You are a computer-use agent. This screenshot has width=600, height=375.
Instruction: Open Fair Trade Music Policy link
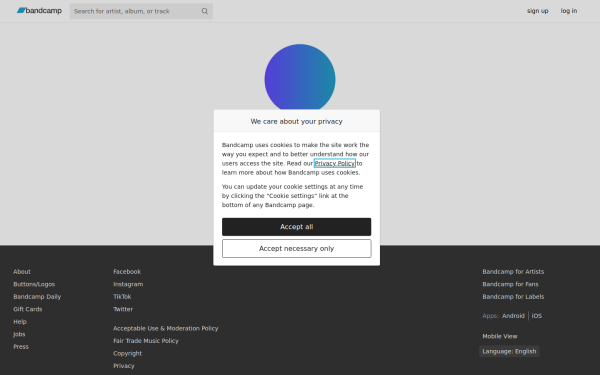[x=146, y=341]
